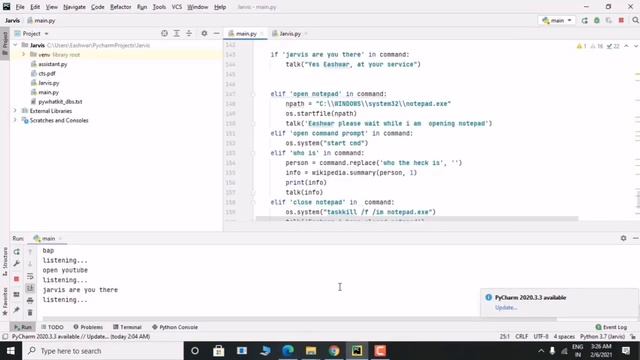Toggle soft-wrap in the Run console

30,276
